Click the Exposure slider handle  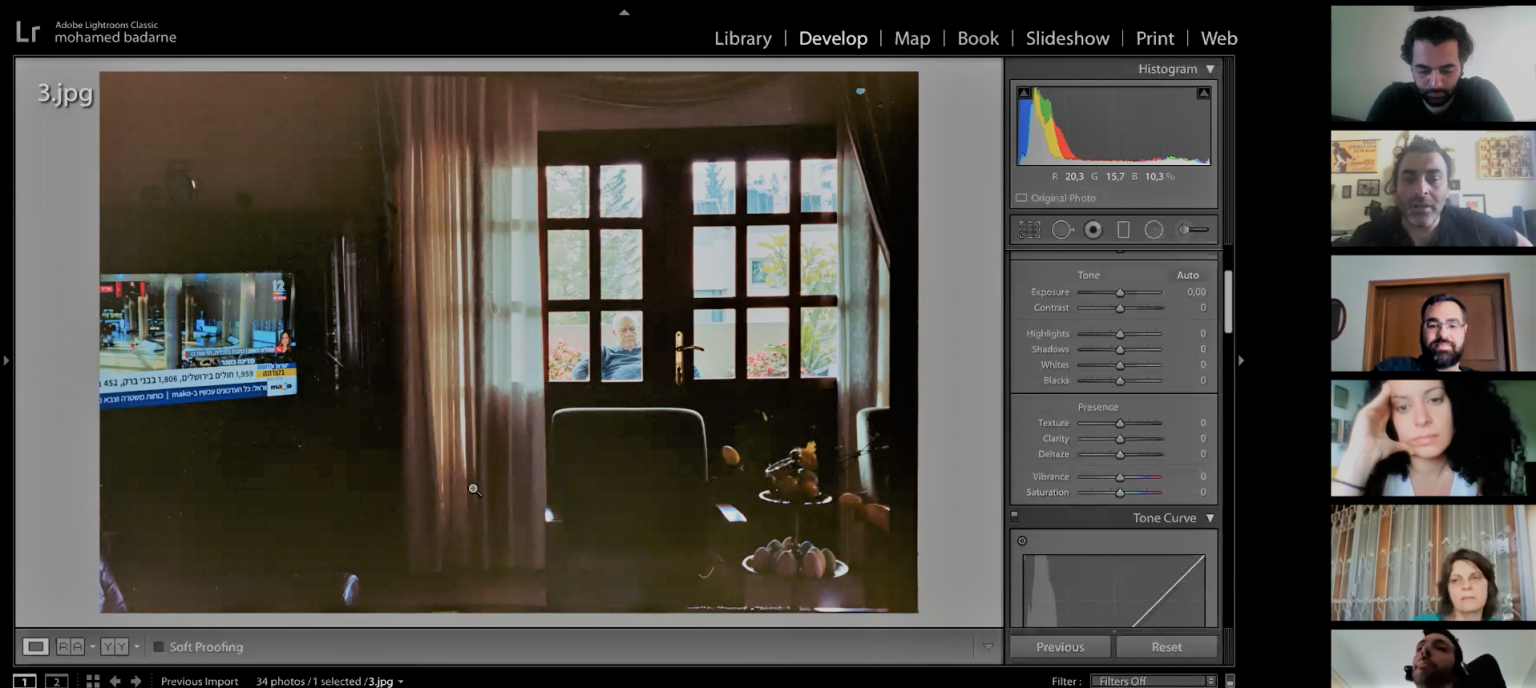pyautogui.click(x=1120, y=292)
